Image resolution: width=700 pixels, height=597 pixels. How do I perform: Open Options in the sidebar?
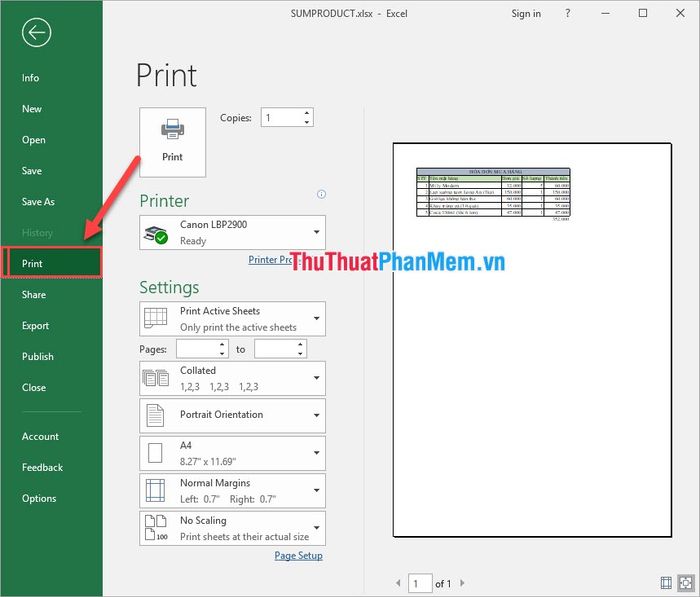(x=39, y=498)
